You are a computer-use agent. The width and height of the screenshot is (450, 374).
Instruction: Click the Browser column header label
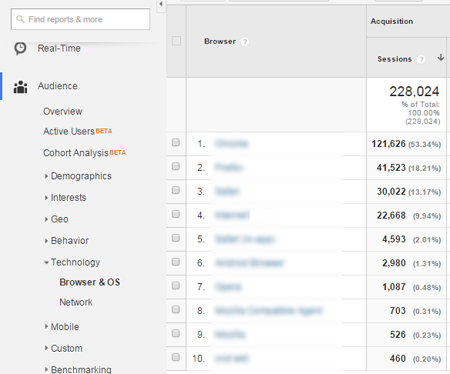(x=220, y=41)
